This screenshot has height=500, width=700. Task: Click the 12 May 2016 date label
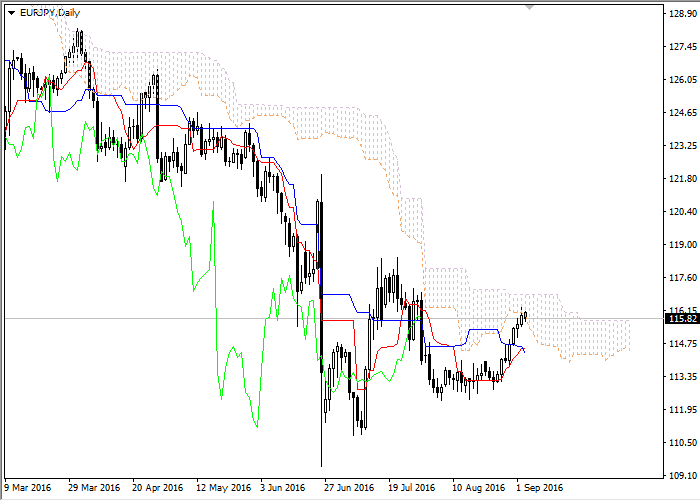tap(224, 488)
